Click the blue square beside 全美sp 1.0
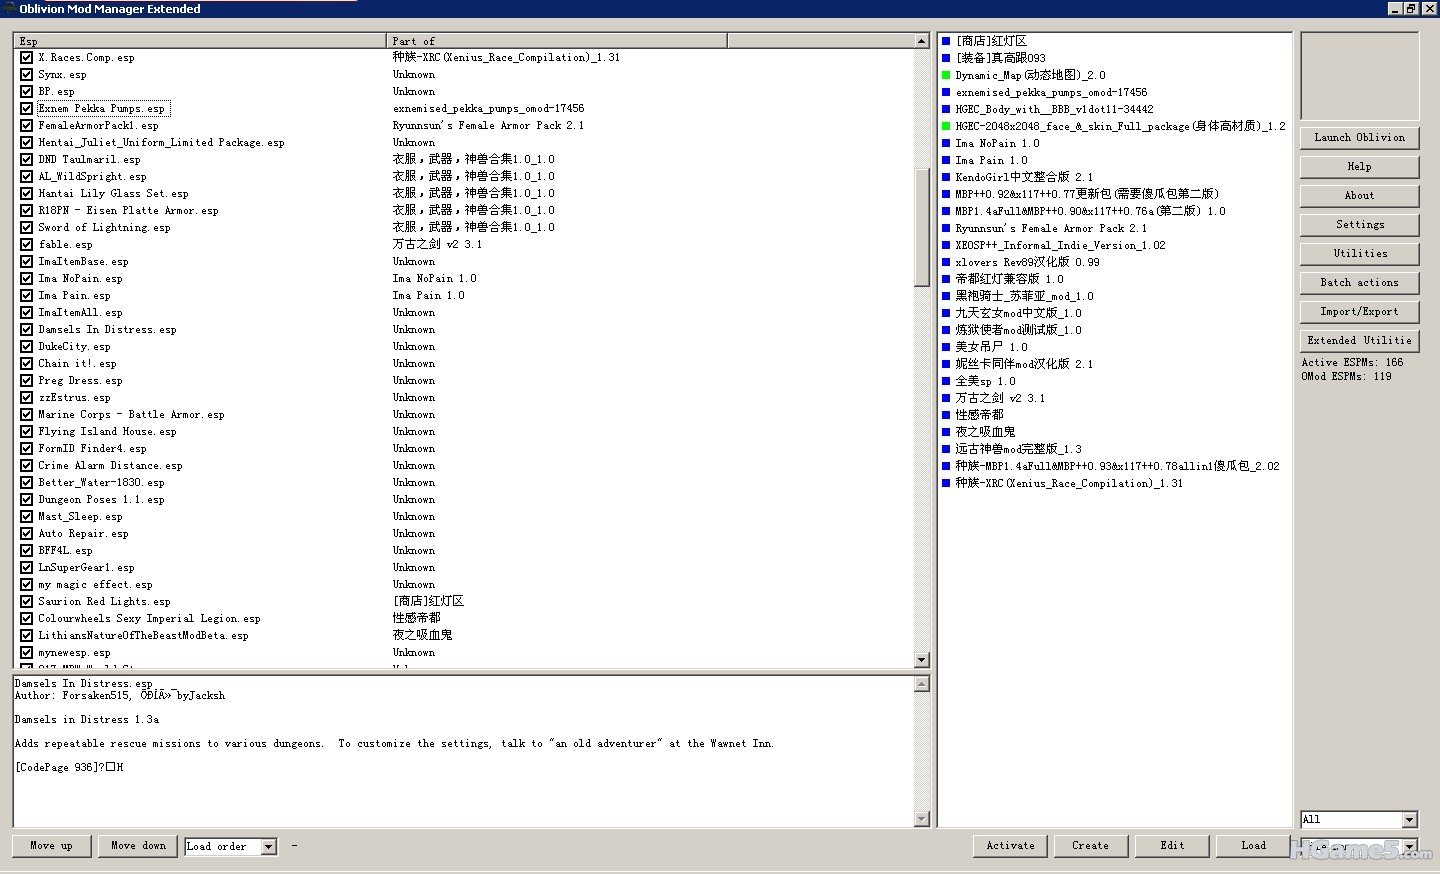The width and height of the screenshot is (1440, 874). (946, 381)
